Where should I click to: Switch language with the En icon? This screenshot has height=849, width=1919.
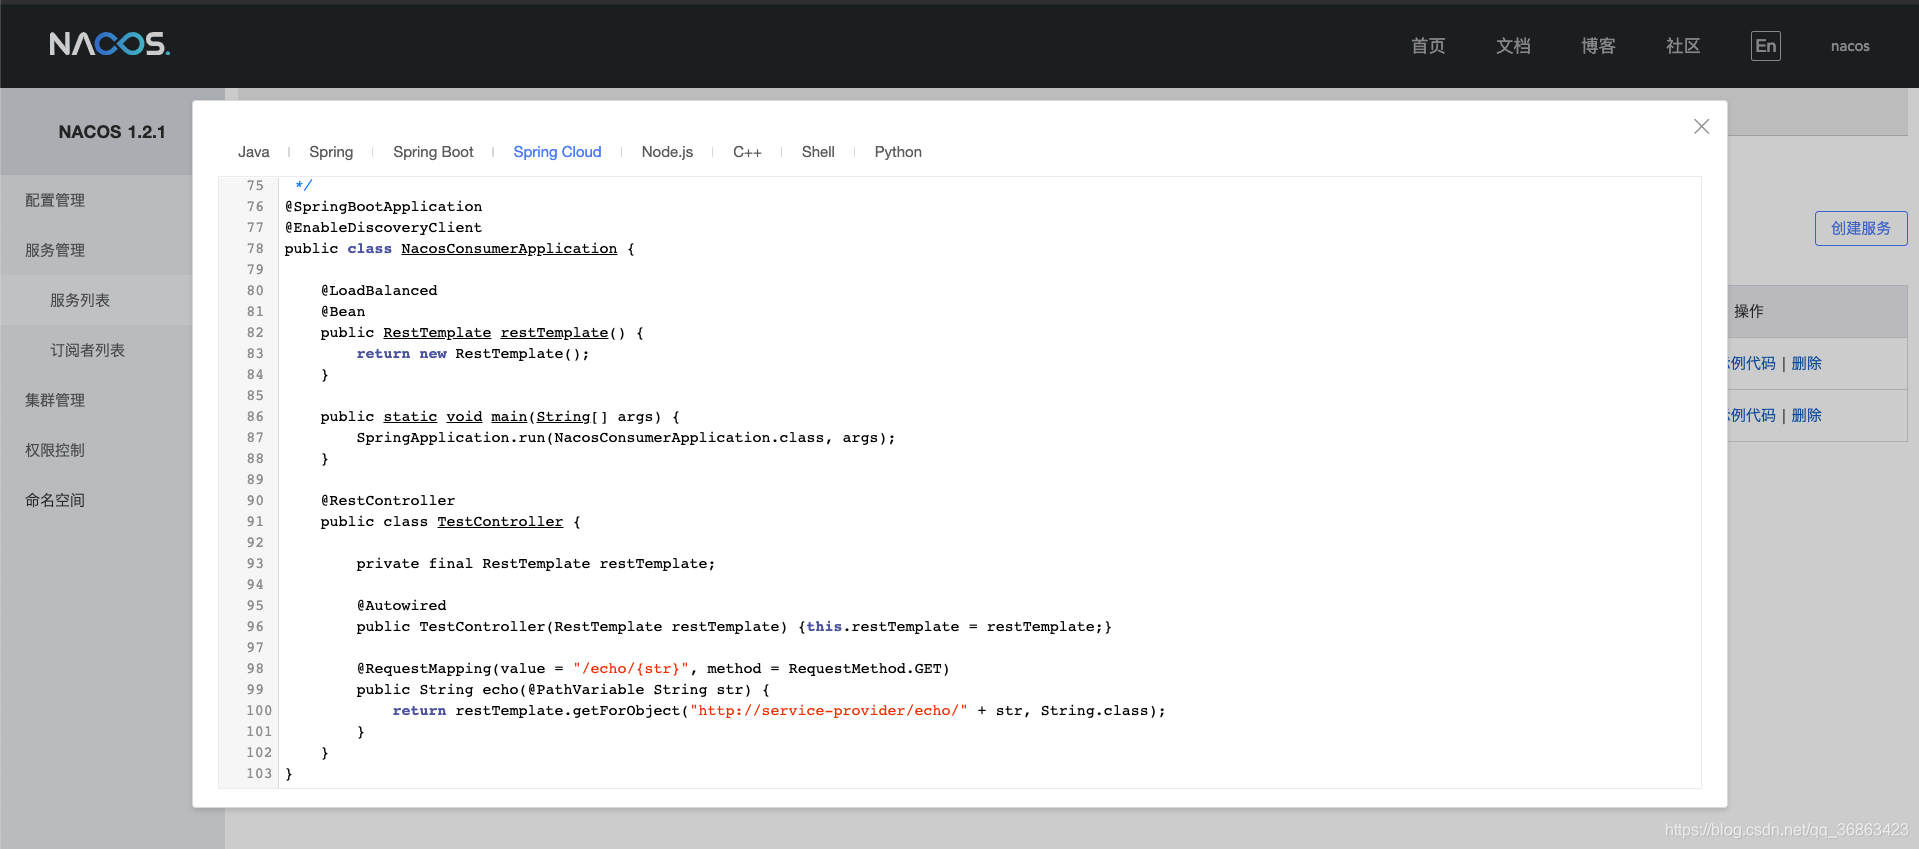pyautogui.click(x=1765, y=46)
